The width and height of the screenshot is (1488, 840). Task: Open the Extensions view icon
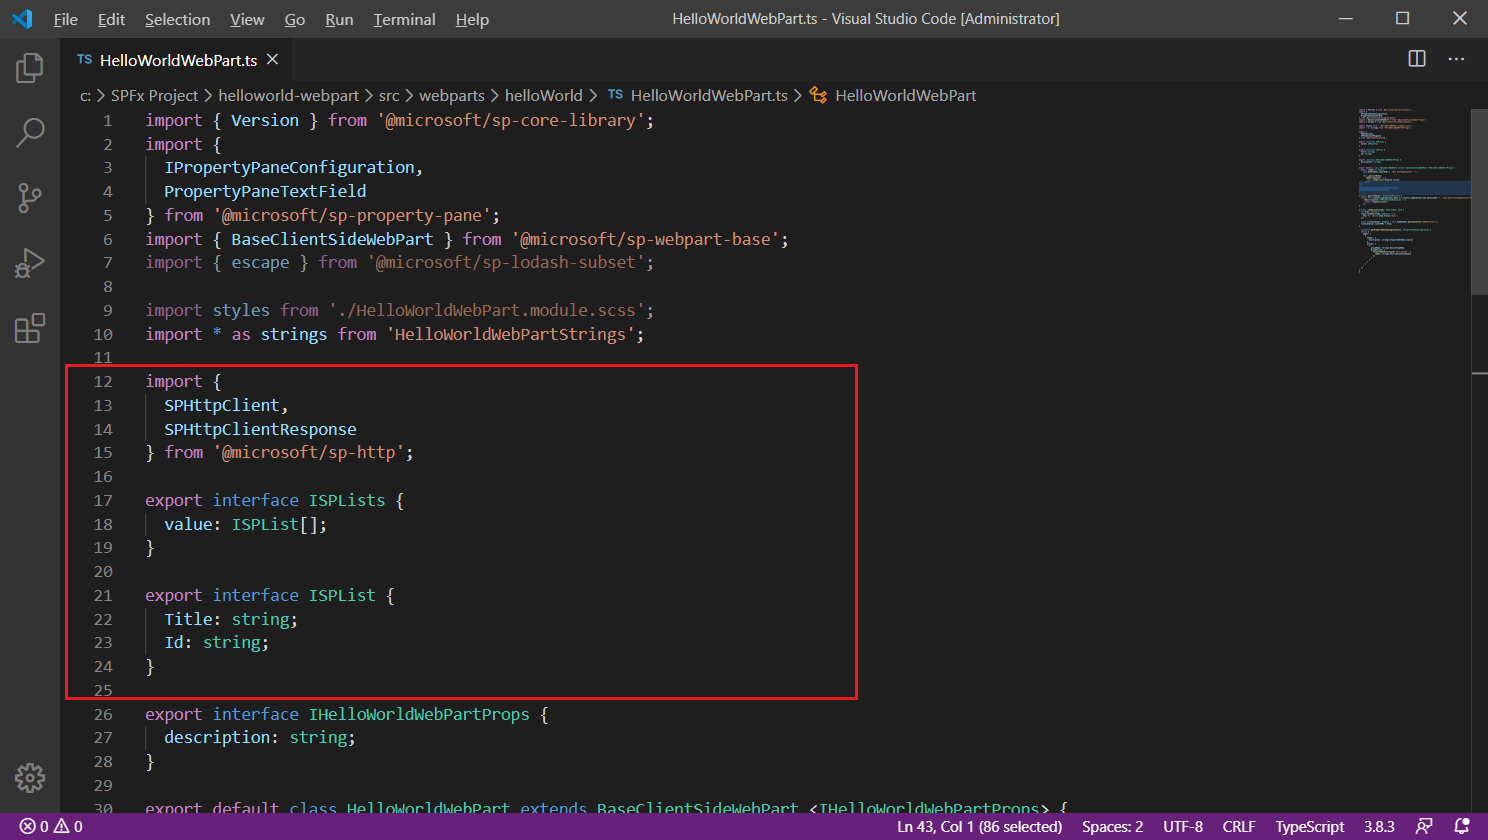tap(30, 328)
